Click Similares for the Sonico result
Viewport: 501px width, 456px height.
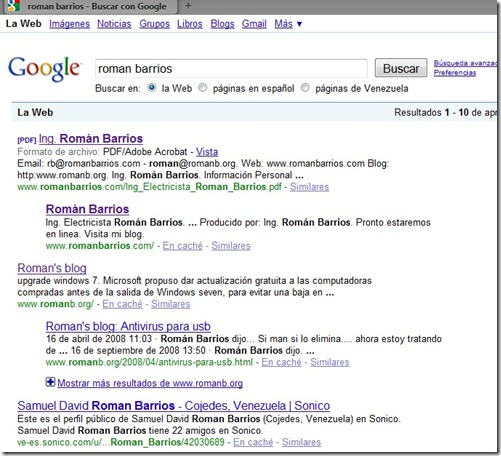(301, 442)
